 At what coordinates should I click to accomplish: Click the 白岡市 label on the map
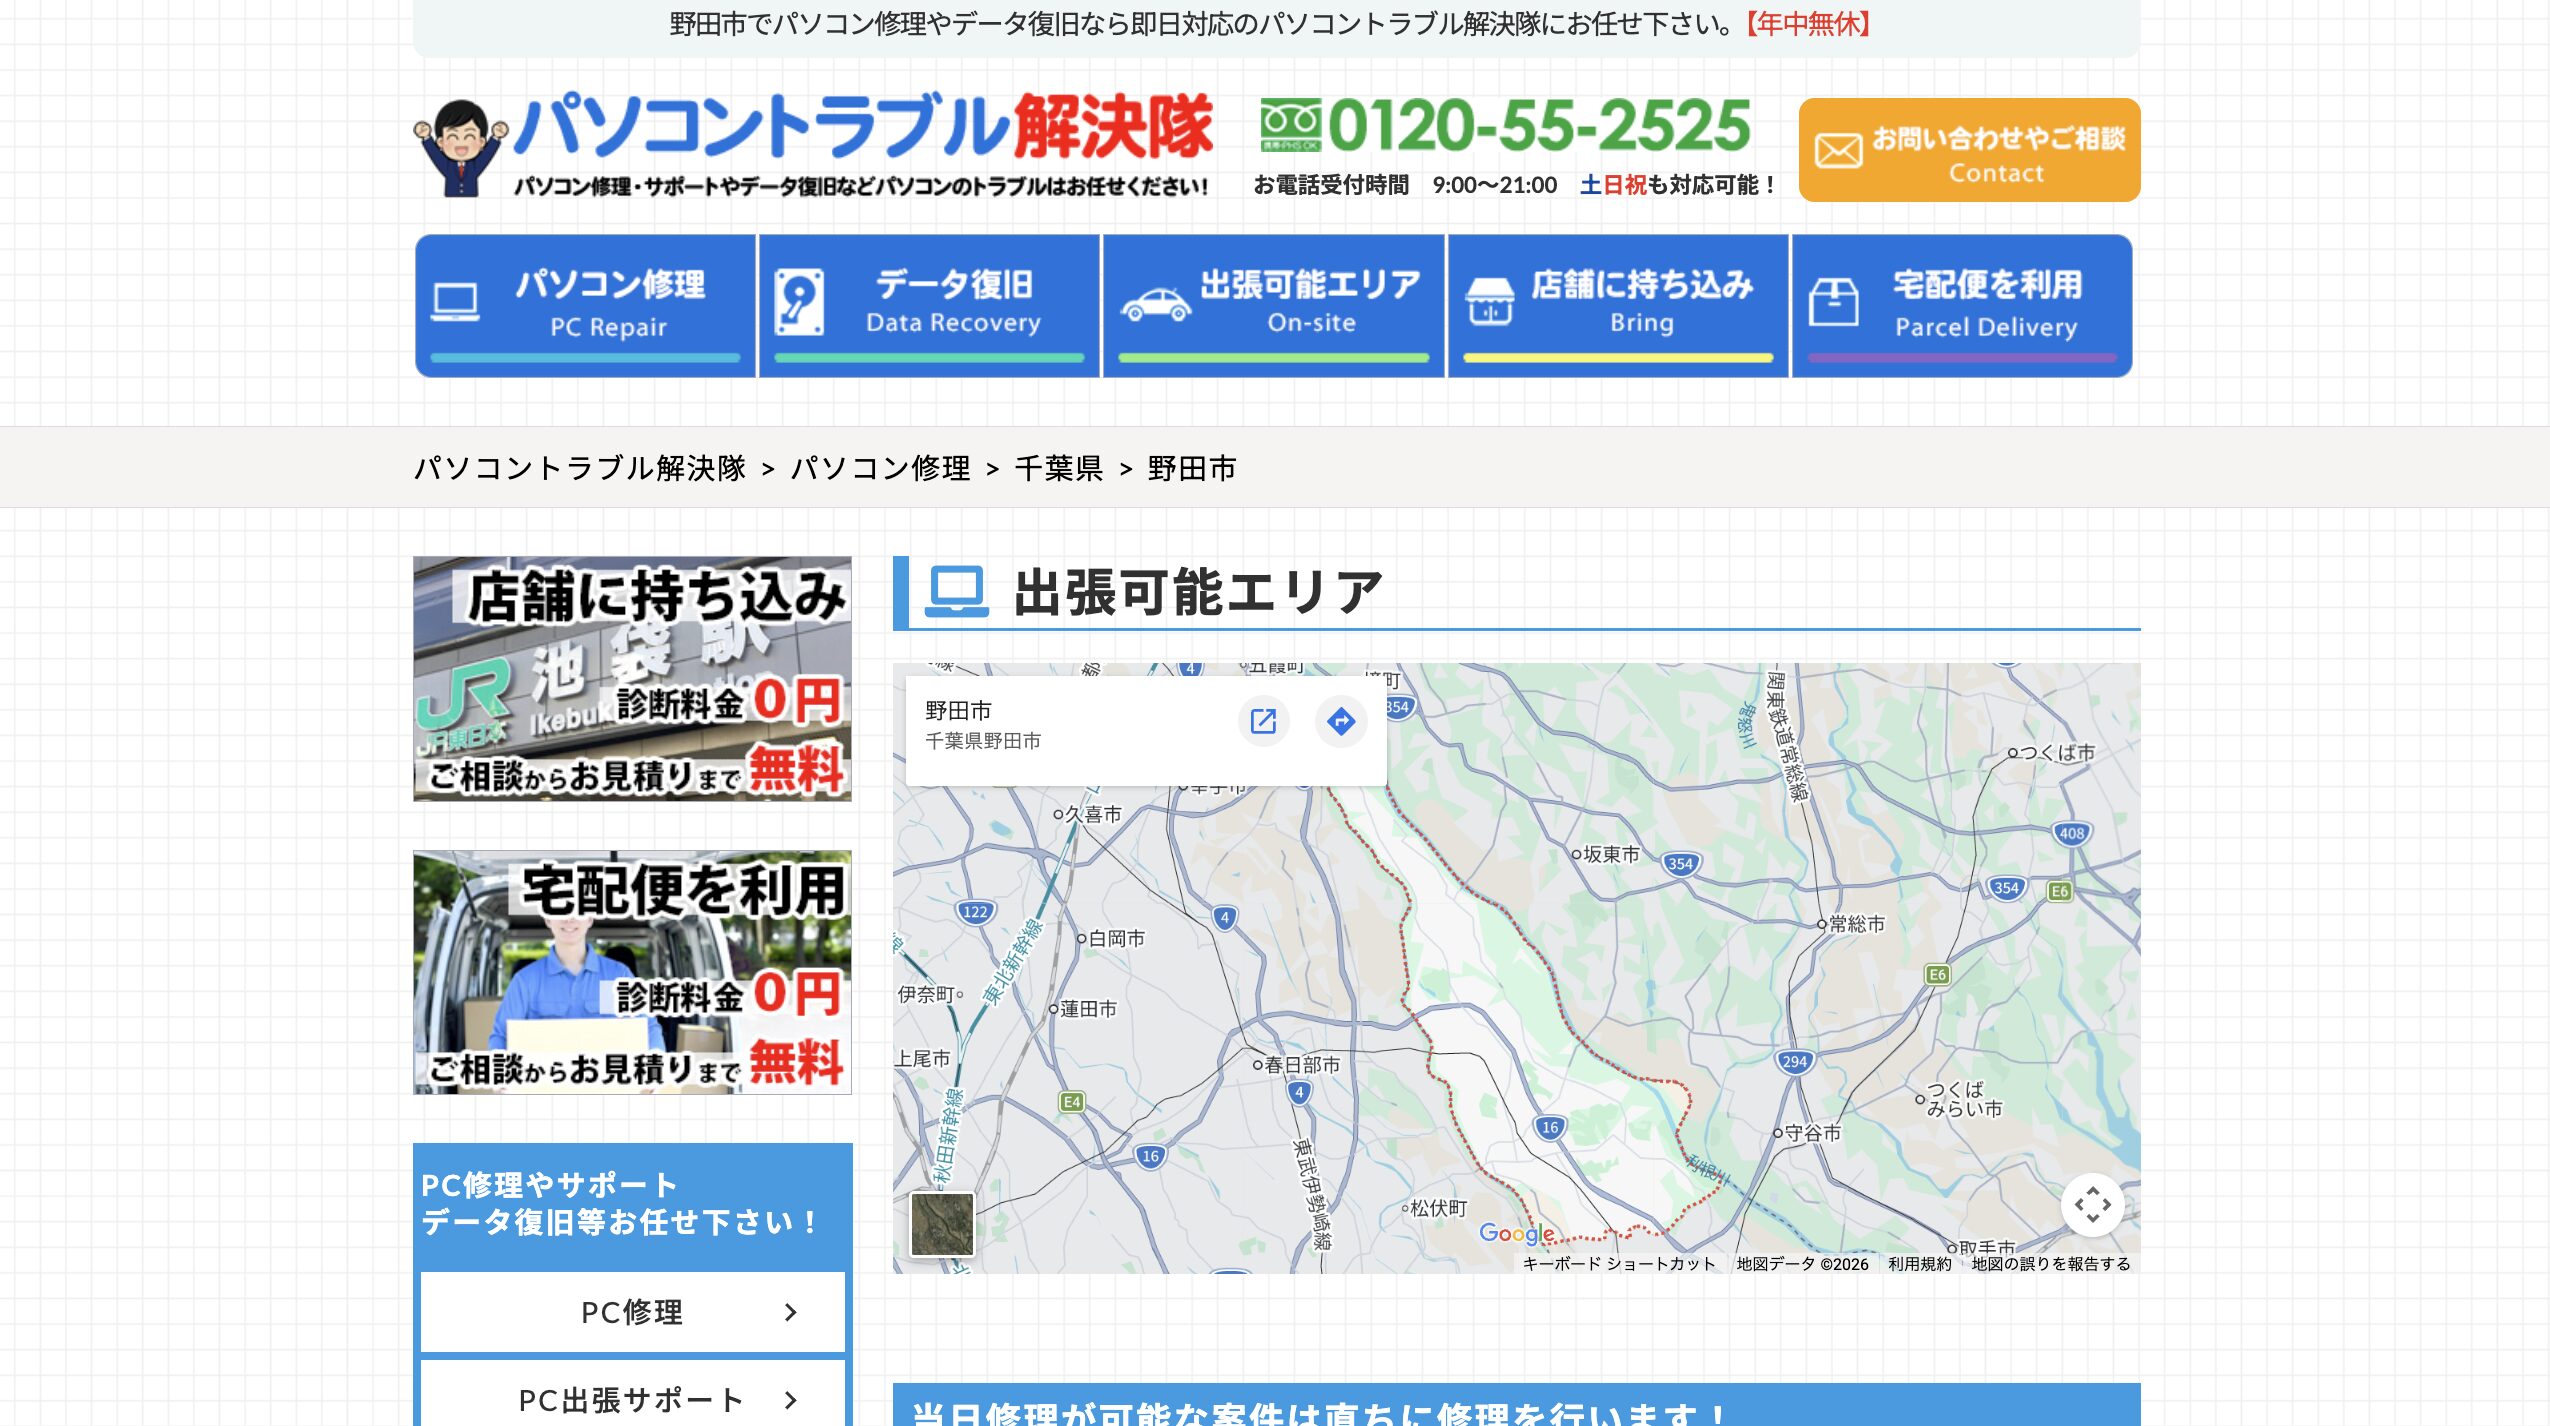tap(1116, 938)
